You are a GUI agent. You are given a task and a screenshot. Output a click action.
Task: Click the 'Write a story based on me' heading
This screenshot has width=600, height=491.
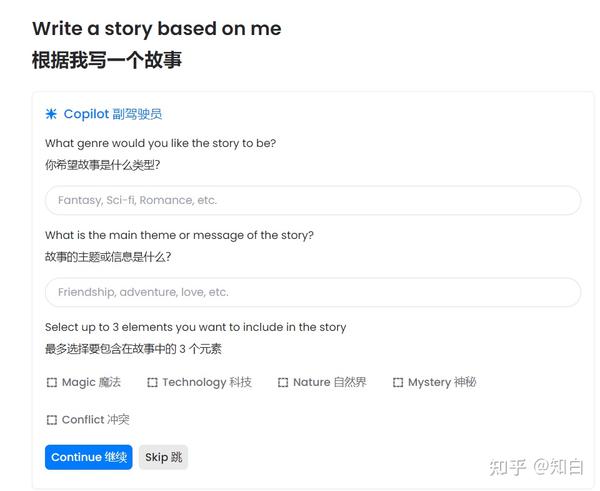point(157,29)
